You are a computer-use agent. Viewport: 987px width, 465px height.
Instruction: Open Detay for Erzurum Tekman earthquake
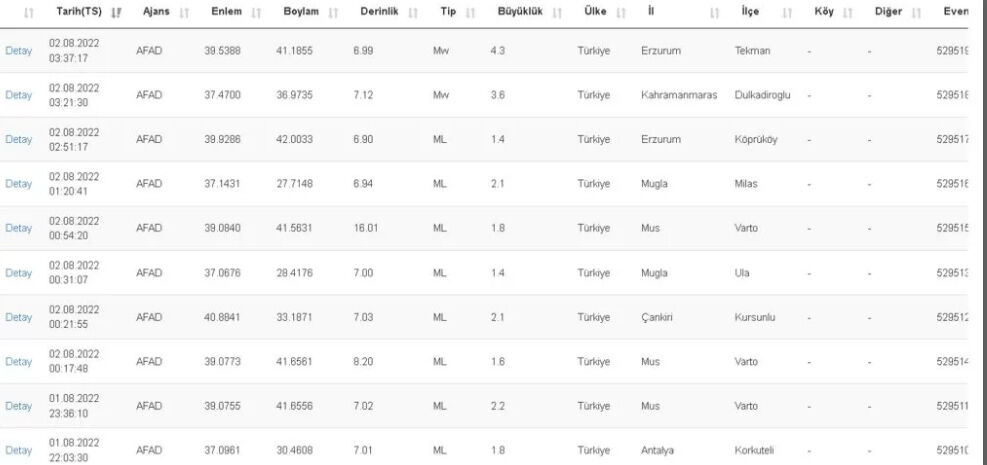pos(18,51)
